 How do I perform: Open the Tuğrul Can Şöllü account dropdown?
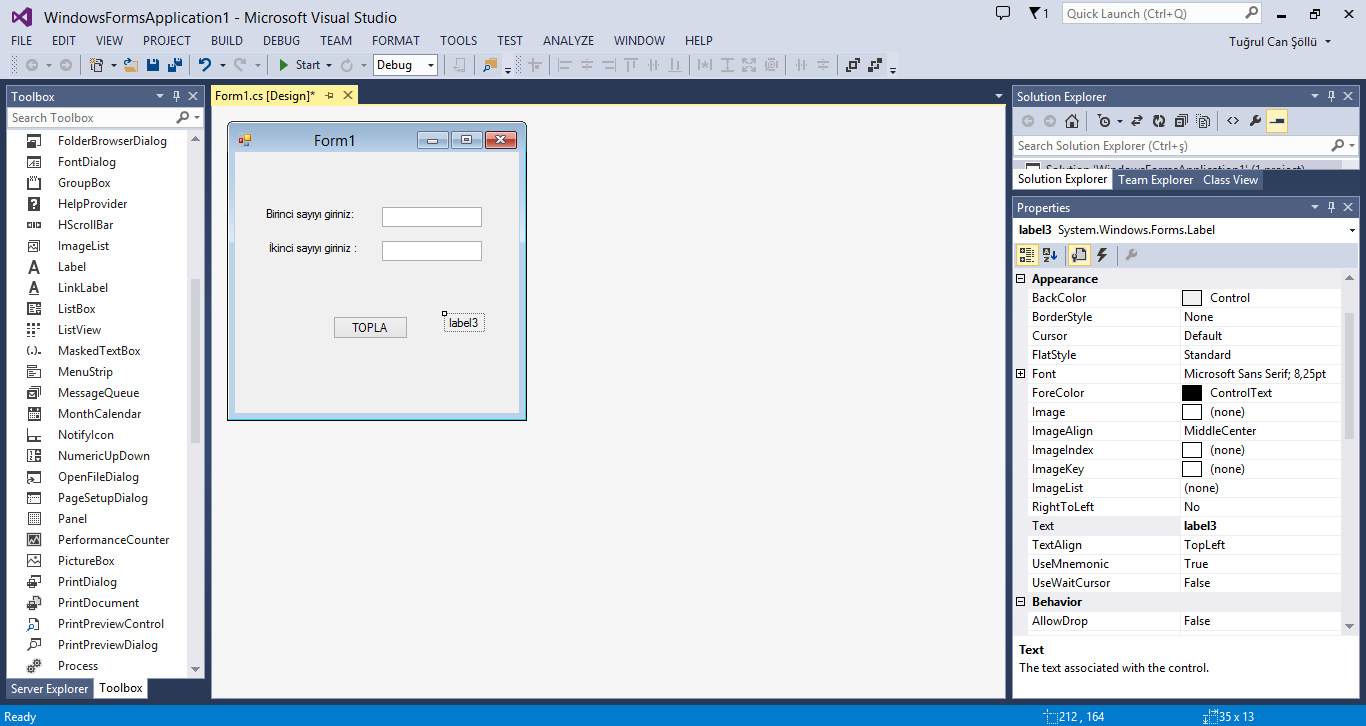click(x=1280, y=42)
